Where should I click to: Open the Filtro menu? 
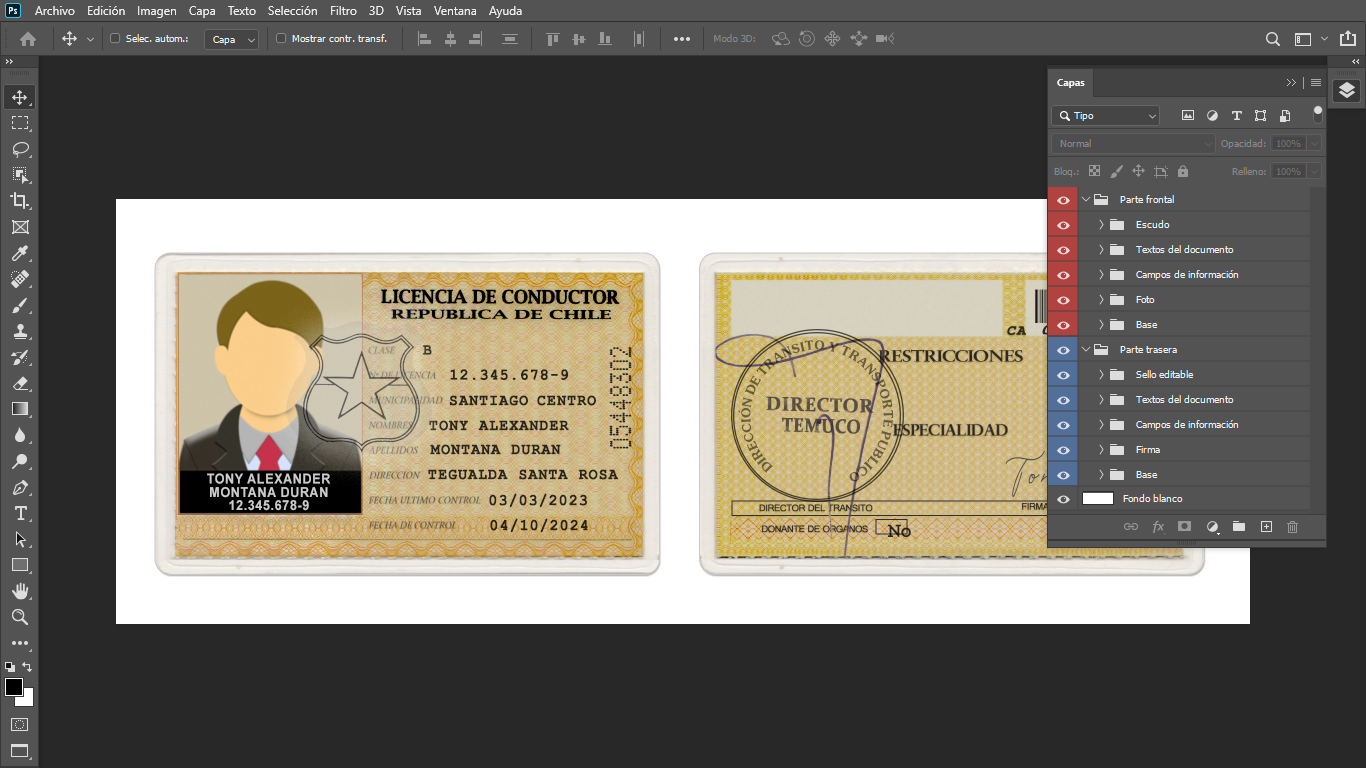(343, 11)
